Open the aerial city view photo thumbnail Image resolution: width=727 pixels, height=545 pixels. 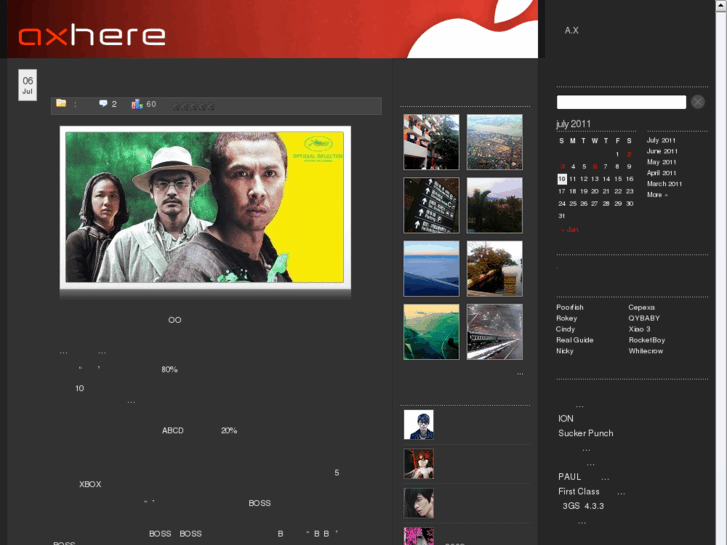click(x=495, y=142)
